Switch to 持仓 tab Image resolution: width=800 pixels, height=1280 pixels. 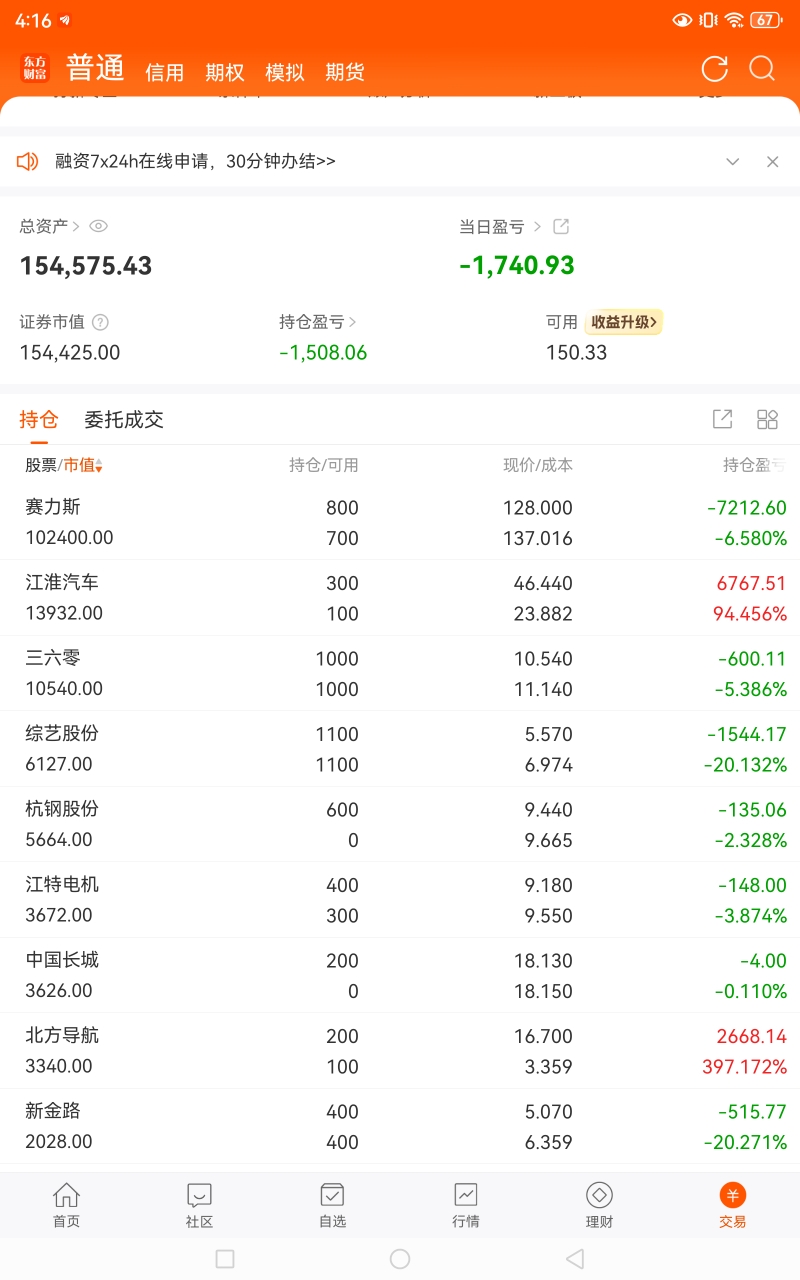[x=39, y=420]
